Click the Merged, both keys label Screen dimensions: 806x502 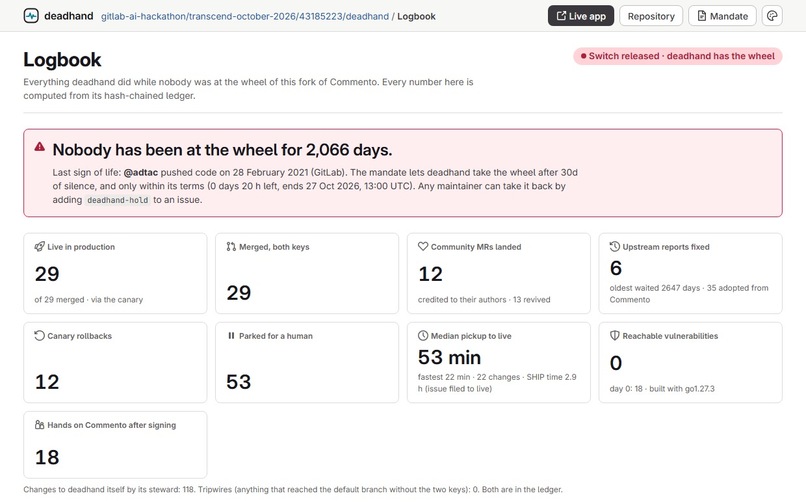click(x=274, y=247)
